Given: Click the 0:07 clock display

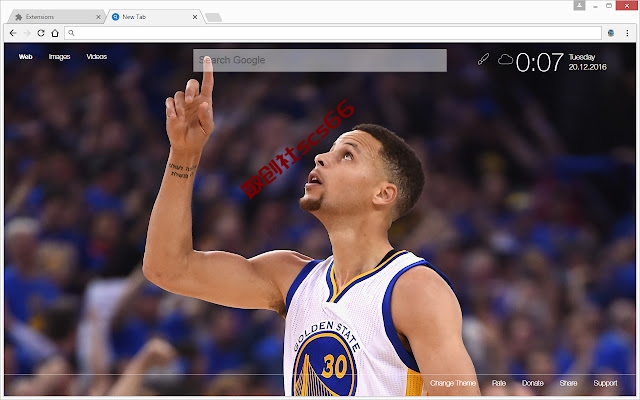Looking at the screenshot, I should coord(540,62).
